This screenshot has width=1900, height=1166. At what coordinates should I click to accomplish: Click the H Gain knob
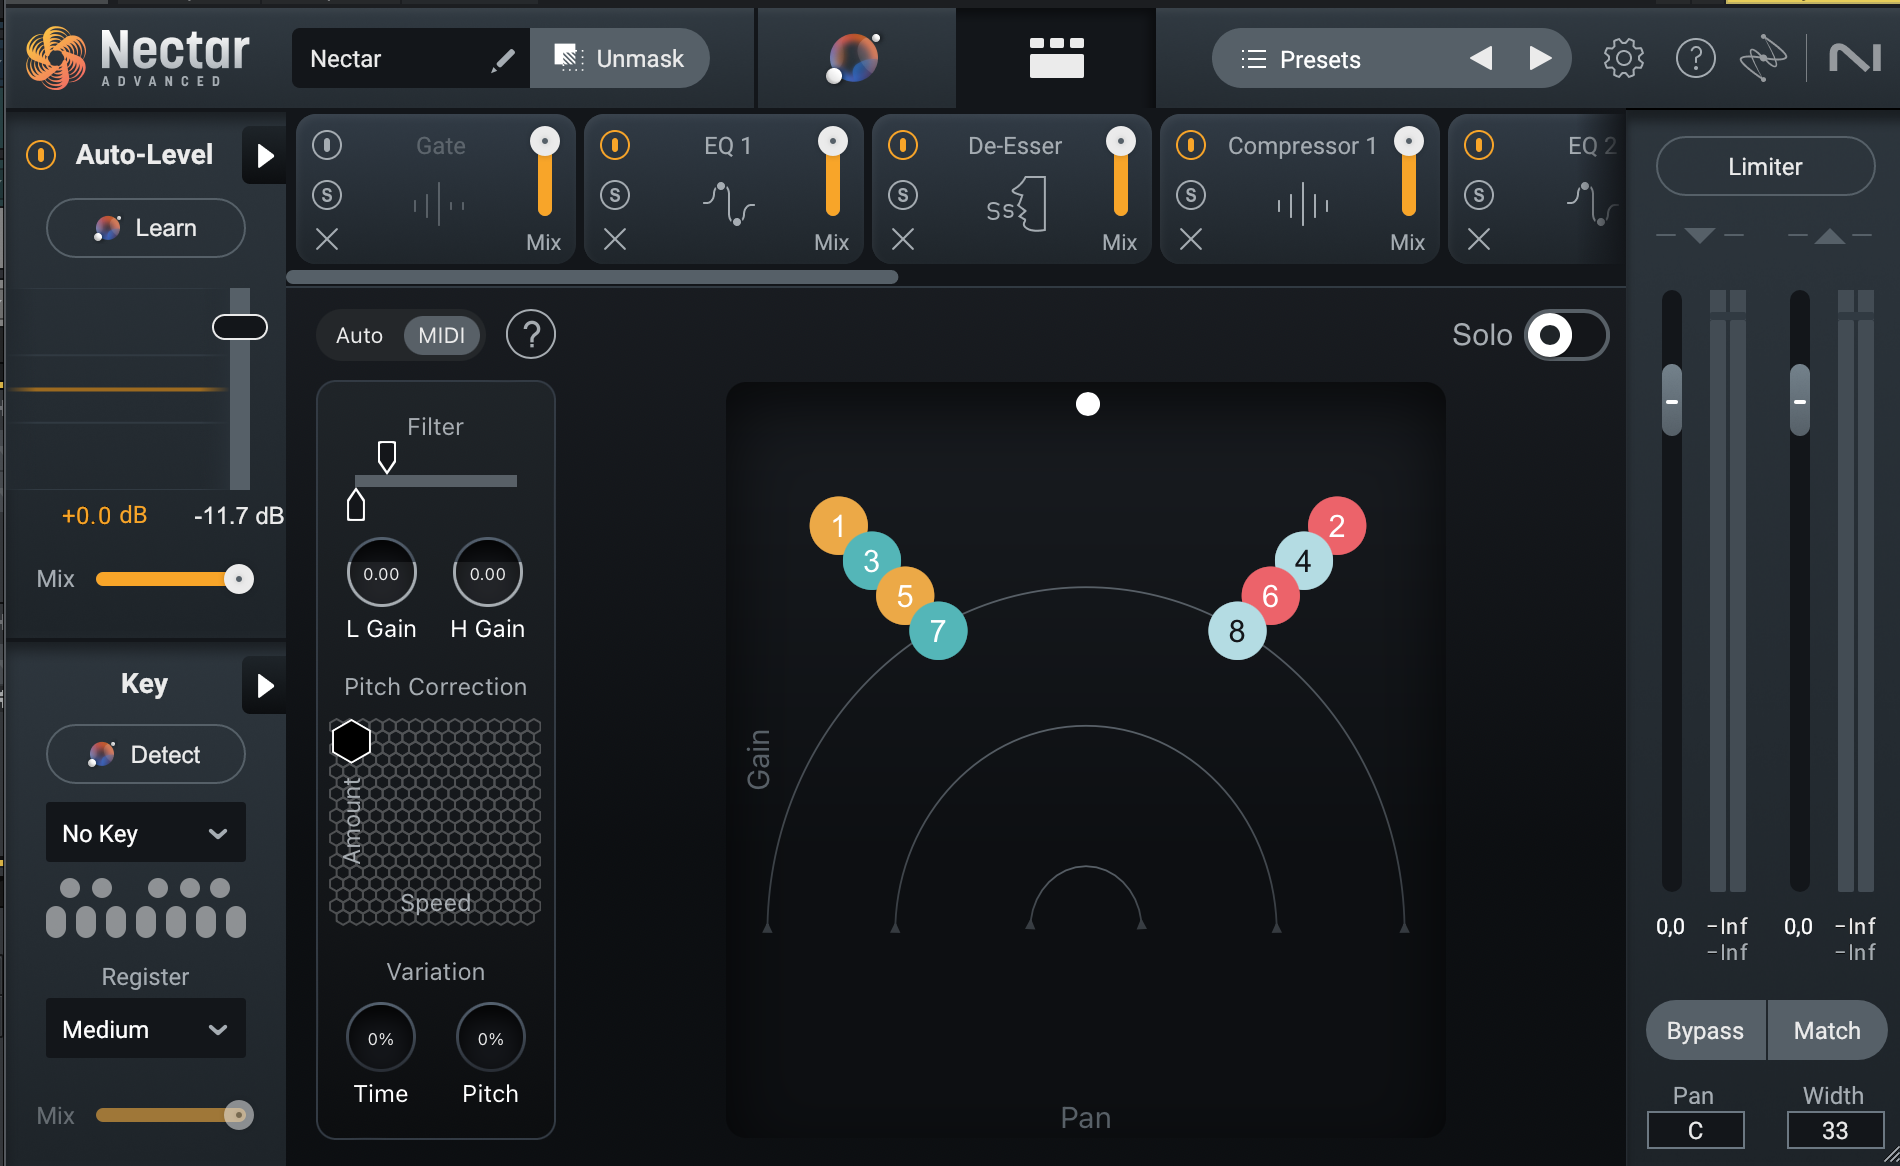tap(488, 573)
